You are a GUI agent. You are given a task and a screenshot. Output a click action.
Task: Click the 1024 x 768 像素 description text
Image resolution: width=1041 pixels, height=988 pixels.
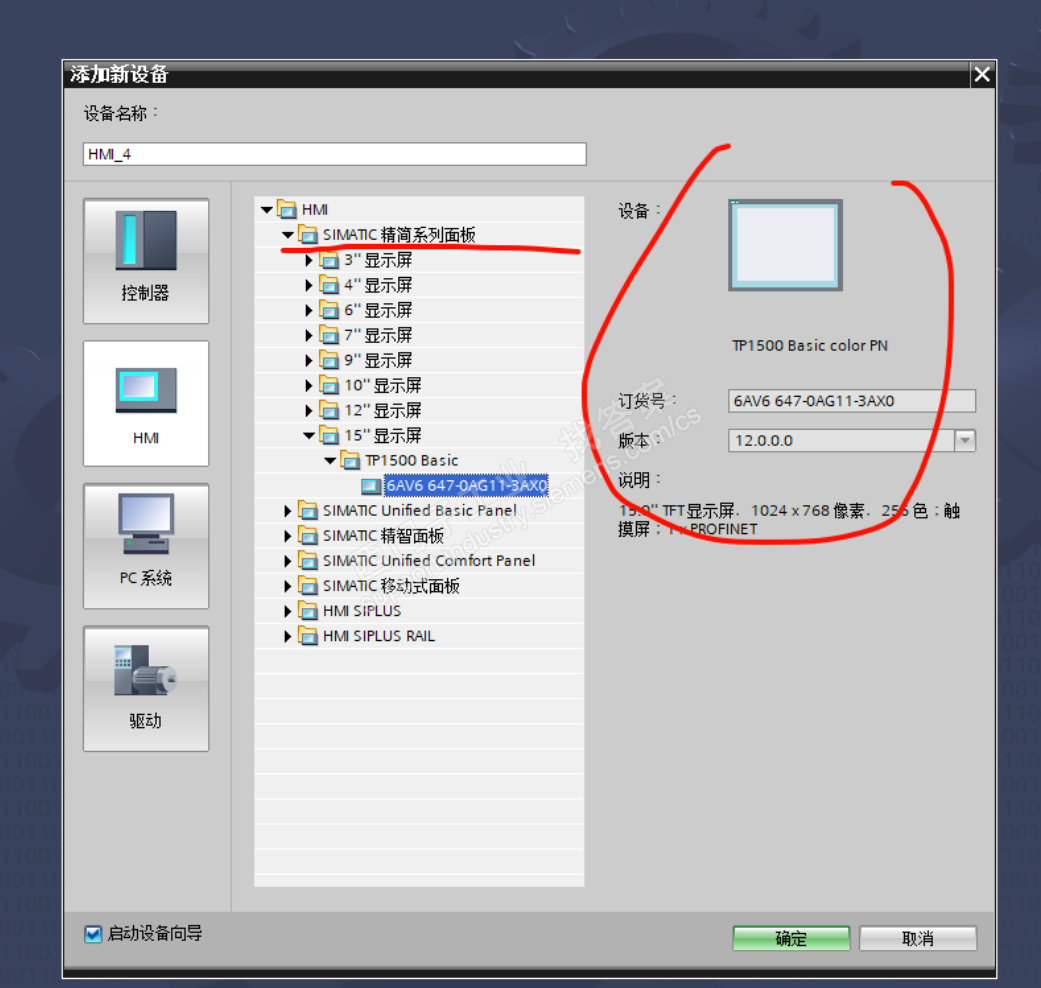click(x=808, y=511)
